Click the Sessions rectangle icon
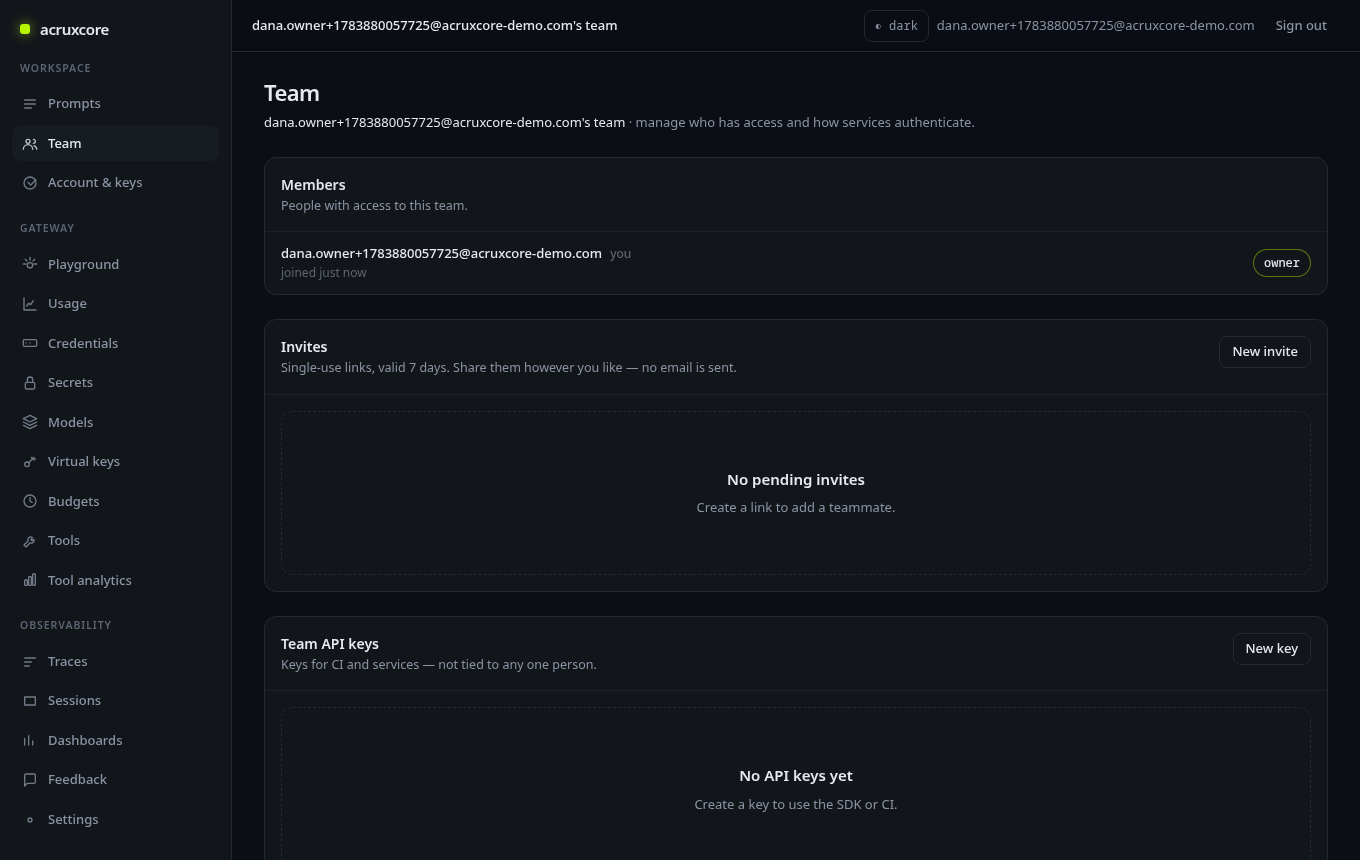1360x860 pixels. click(x=30, y=701)
